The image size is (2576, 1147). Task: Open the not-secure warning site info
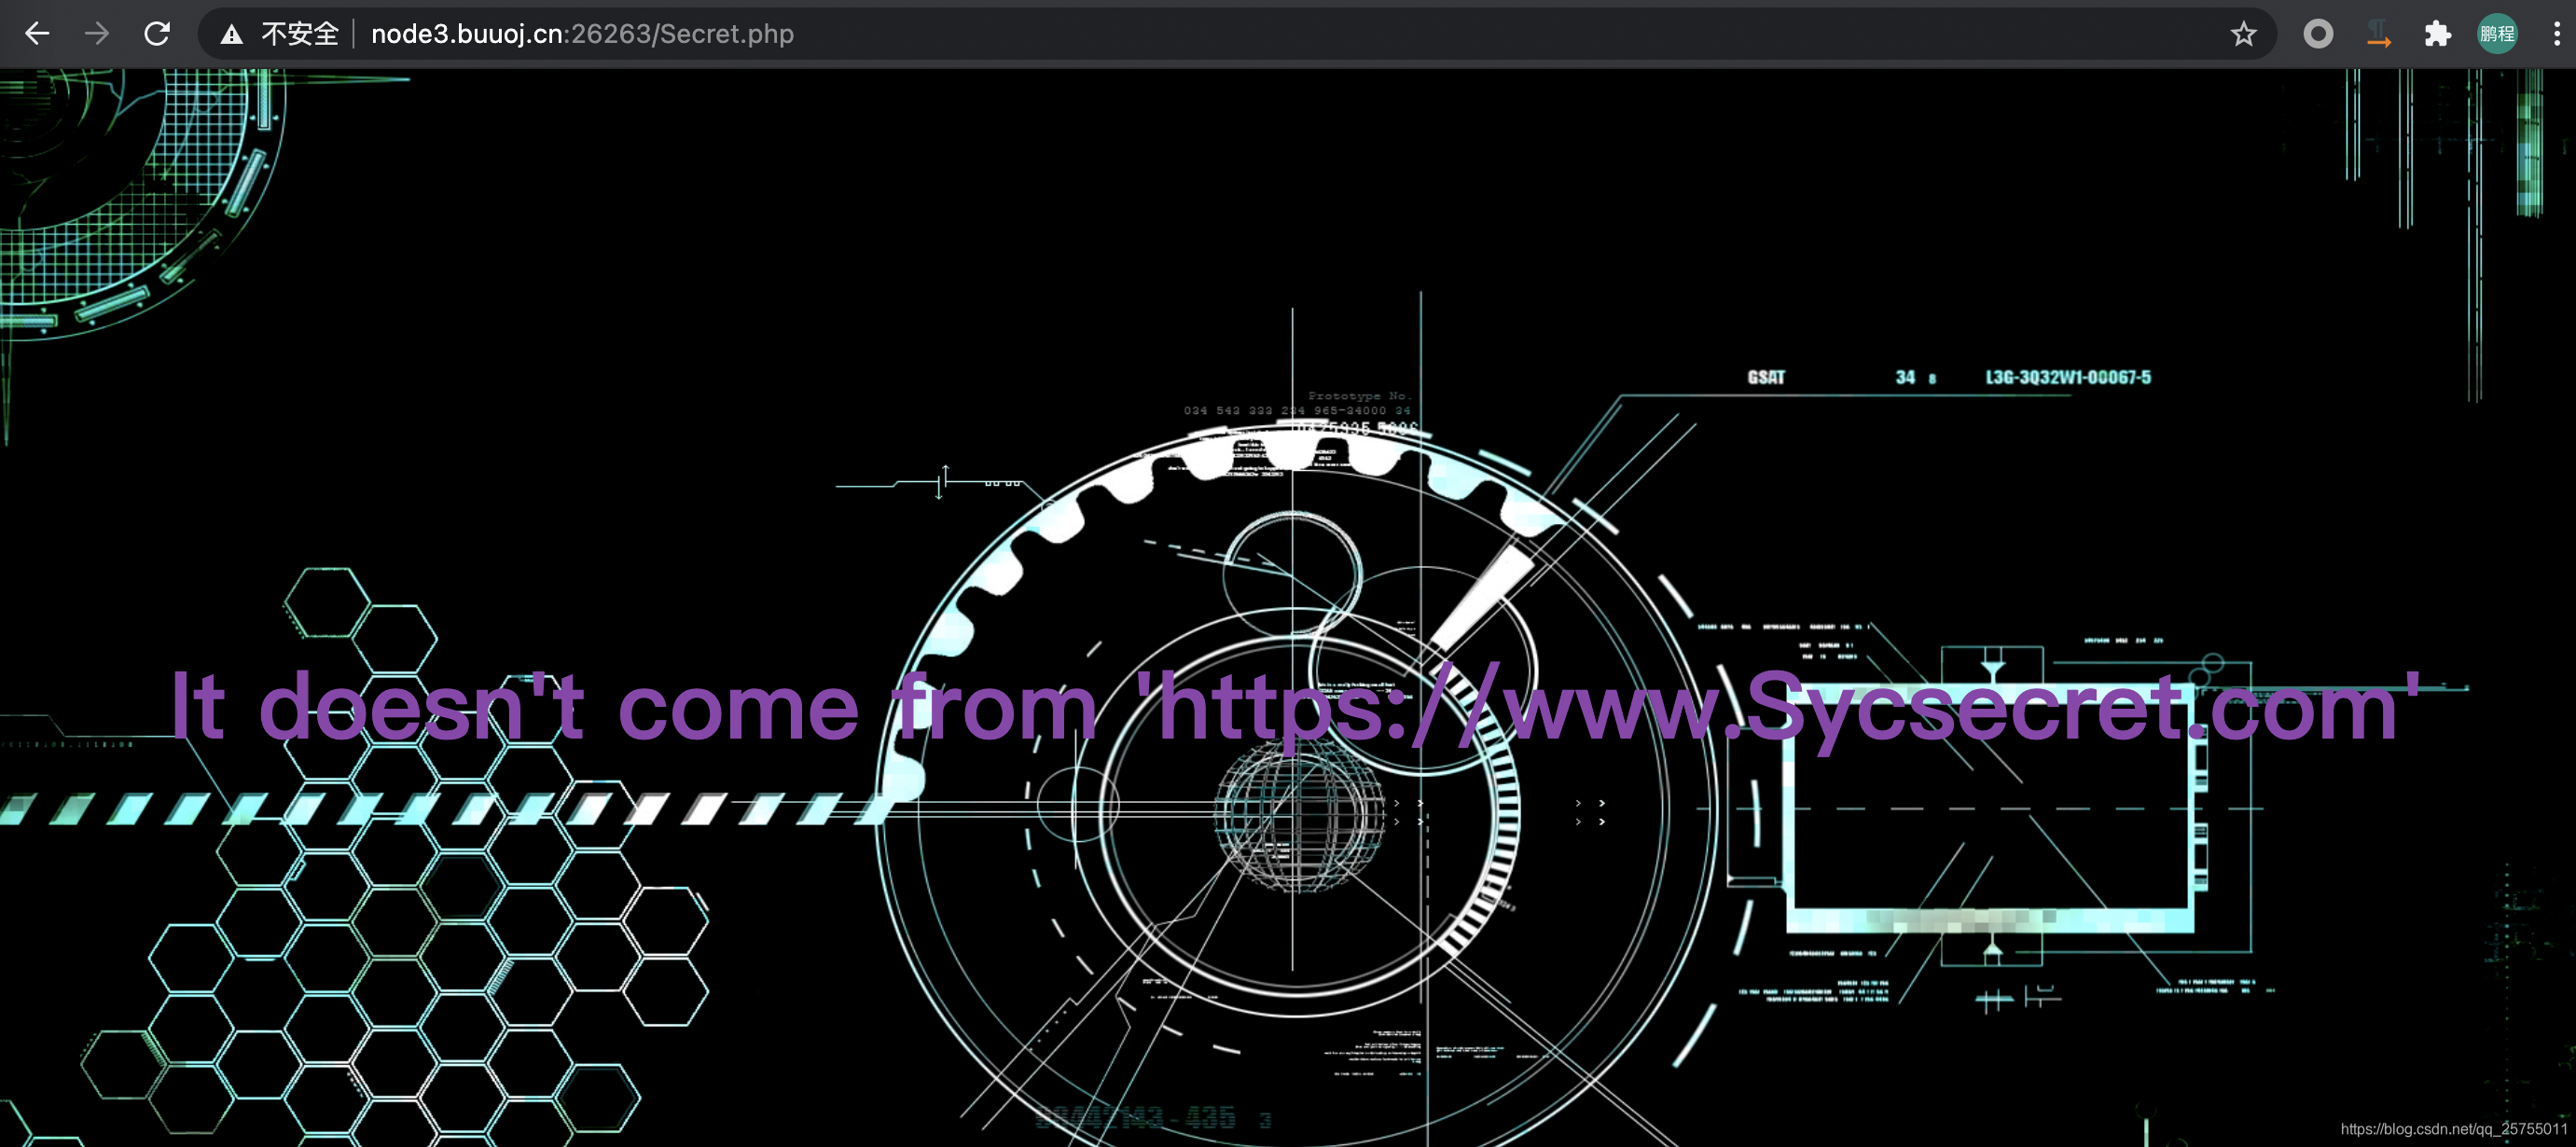pyautogui.click(x=232, y=35)
